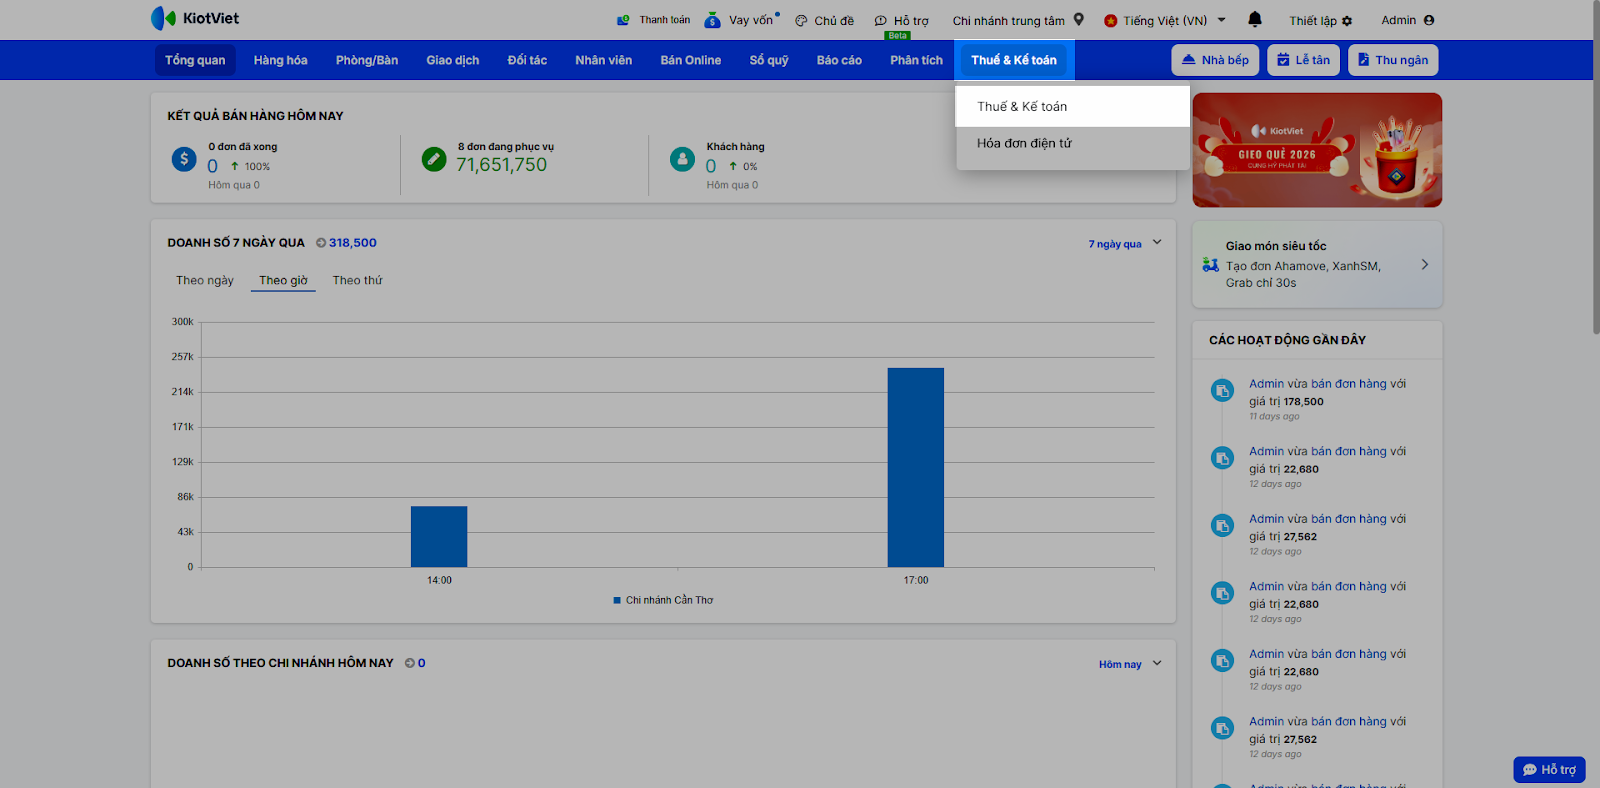The height and width of the screenshot is (788, 1600).
Task: Select Hóa đơn điện tử menu entry
Action: click(x=1024, y=144)
